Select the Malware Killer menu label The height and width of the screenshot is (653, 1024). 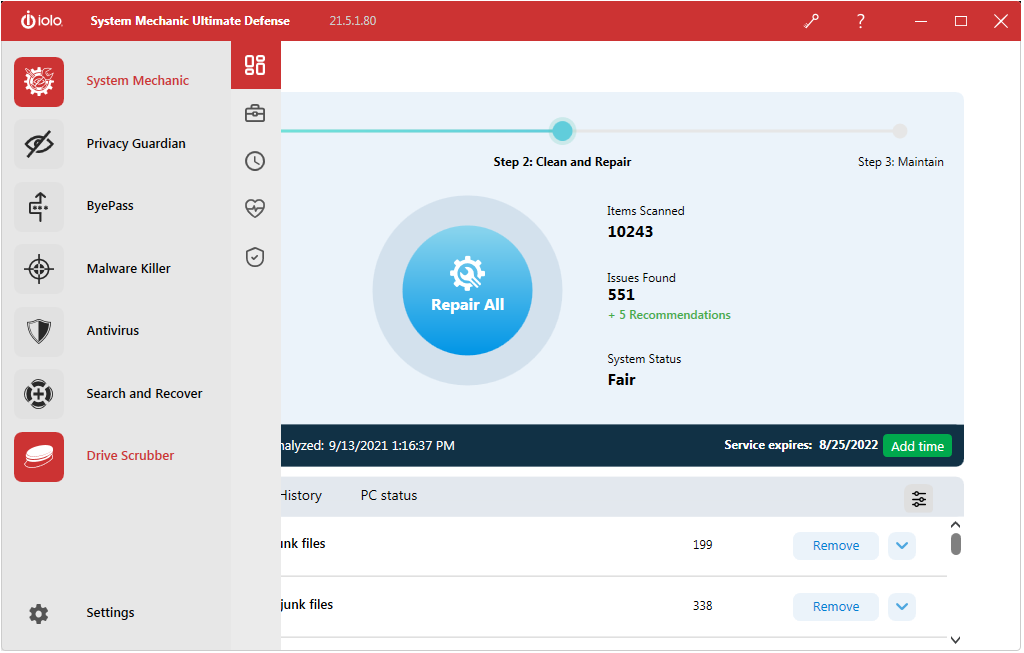pyautogui.click(x=128, y=268)
